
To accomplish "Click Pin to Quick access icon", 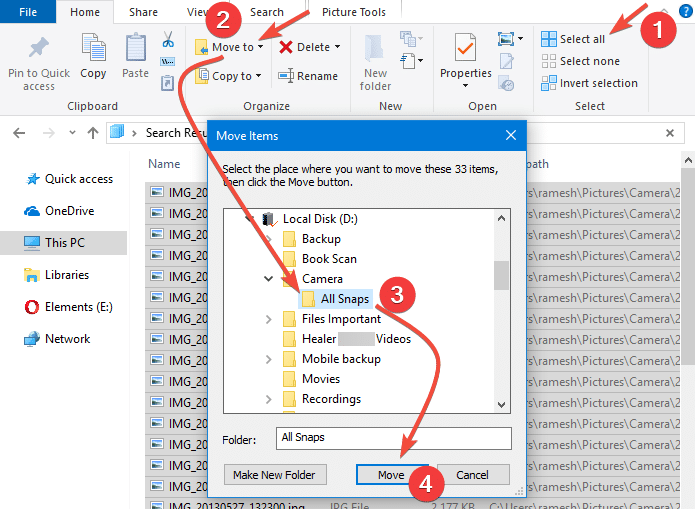I will [x=39, y=50].
